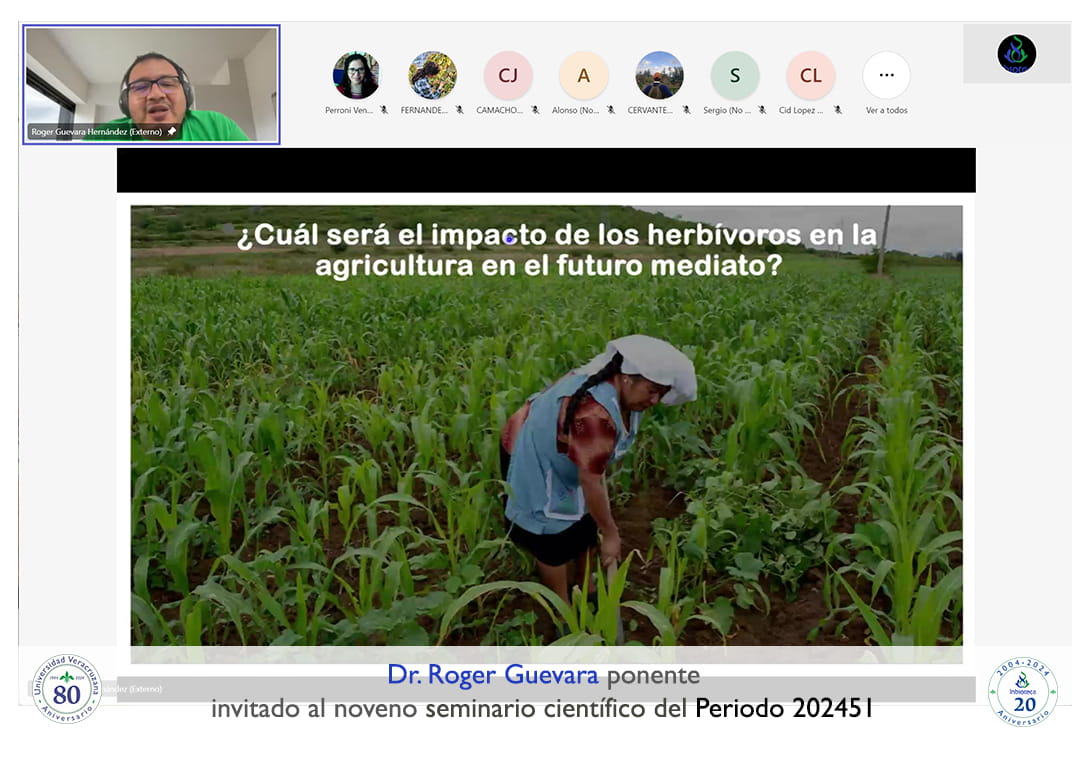Click the shared slide title text
Screen dimensions: 1090x760
pos(556,250)
